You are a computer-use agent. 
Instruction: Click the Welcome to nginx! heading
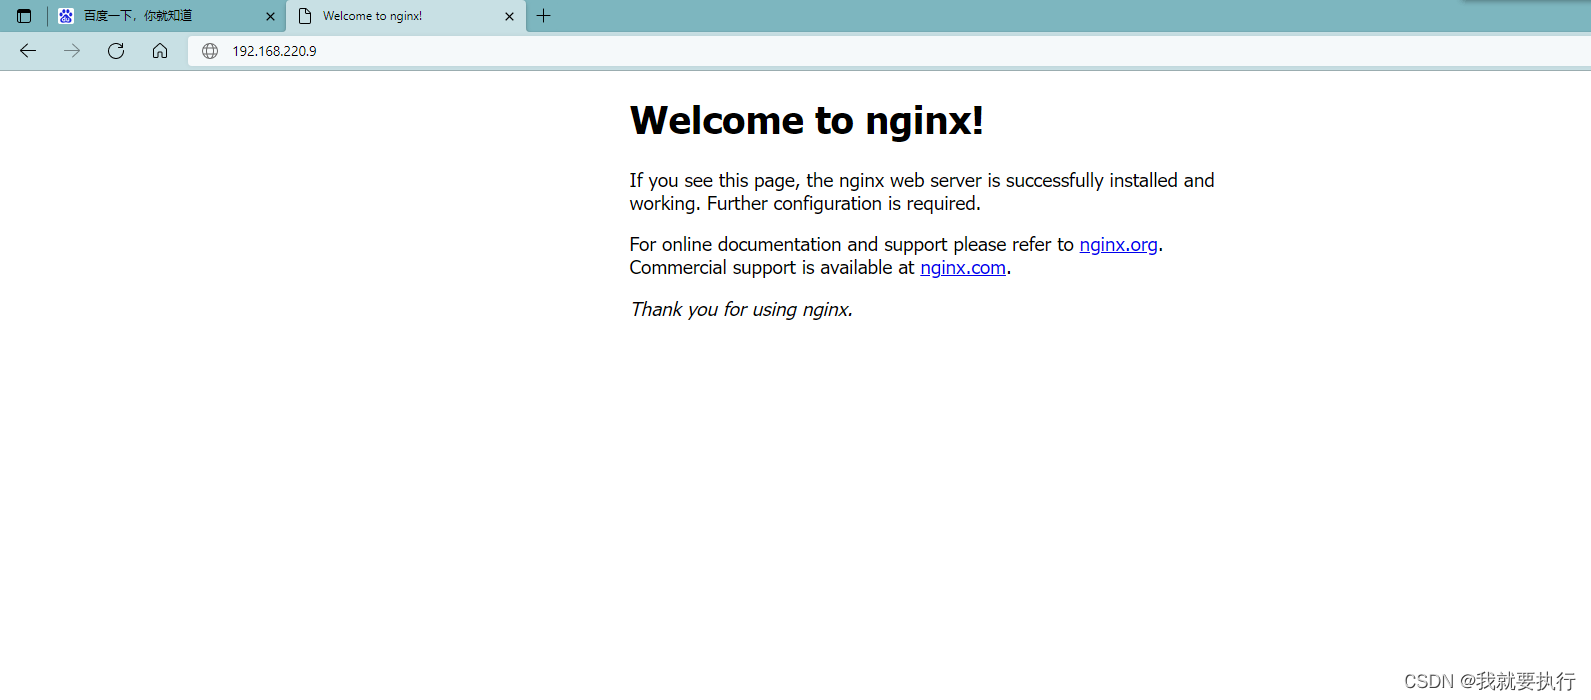807,121
